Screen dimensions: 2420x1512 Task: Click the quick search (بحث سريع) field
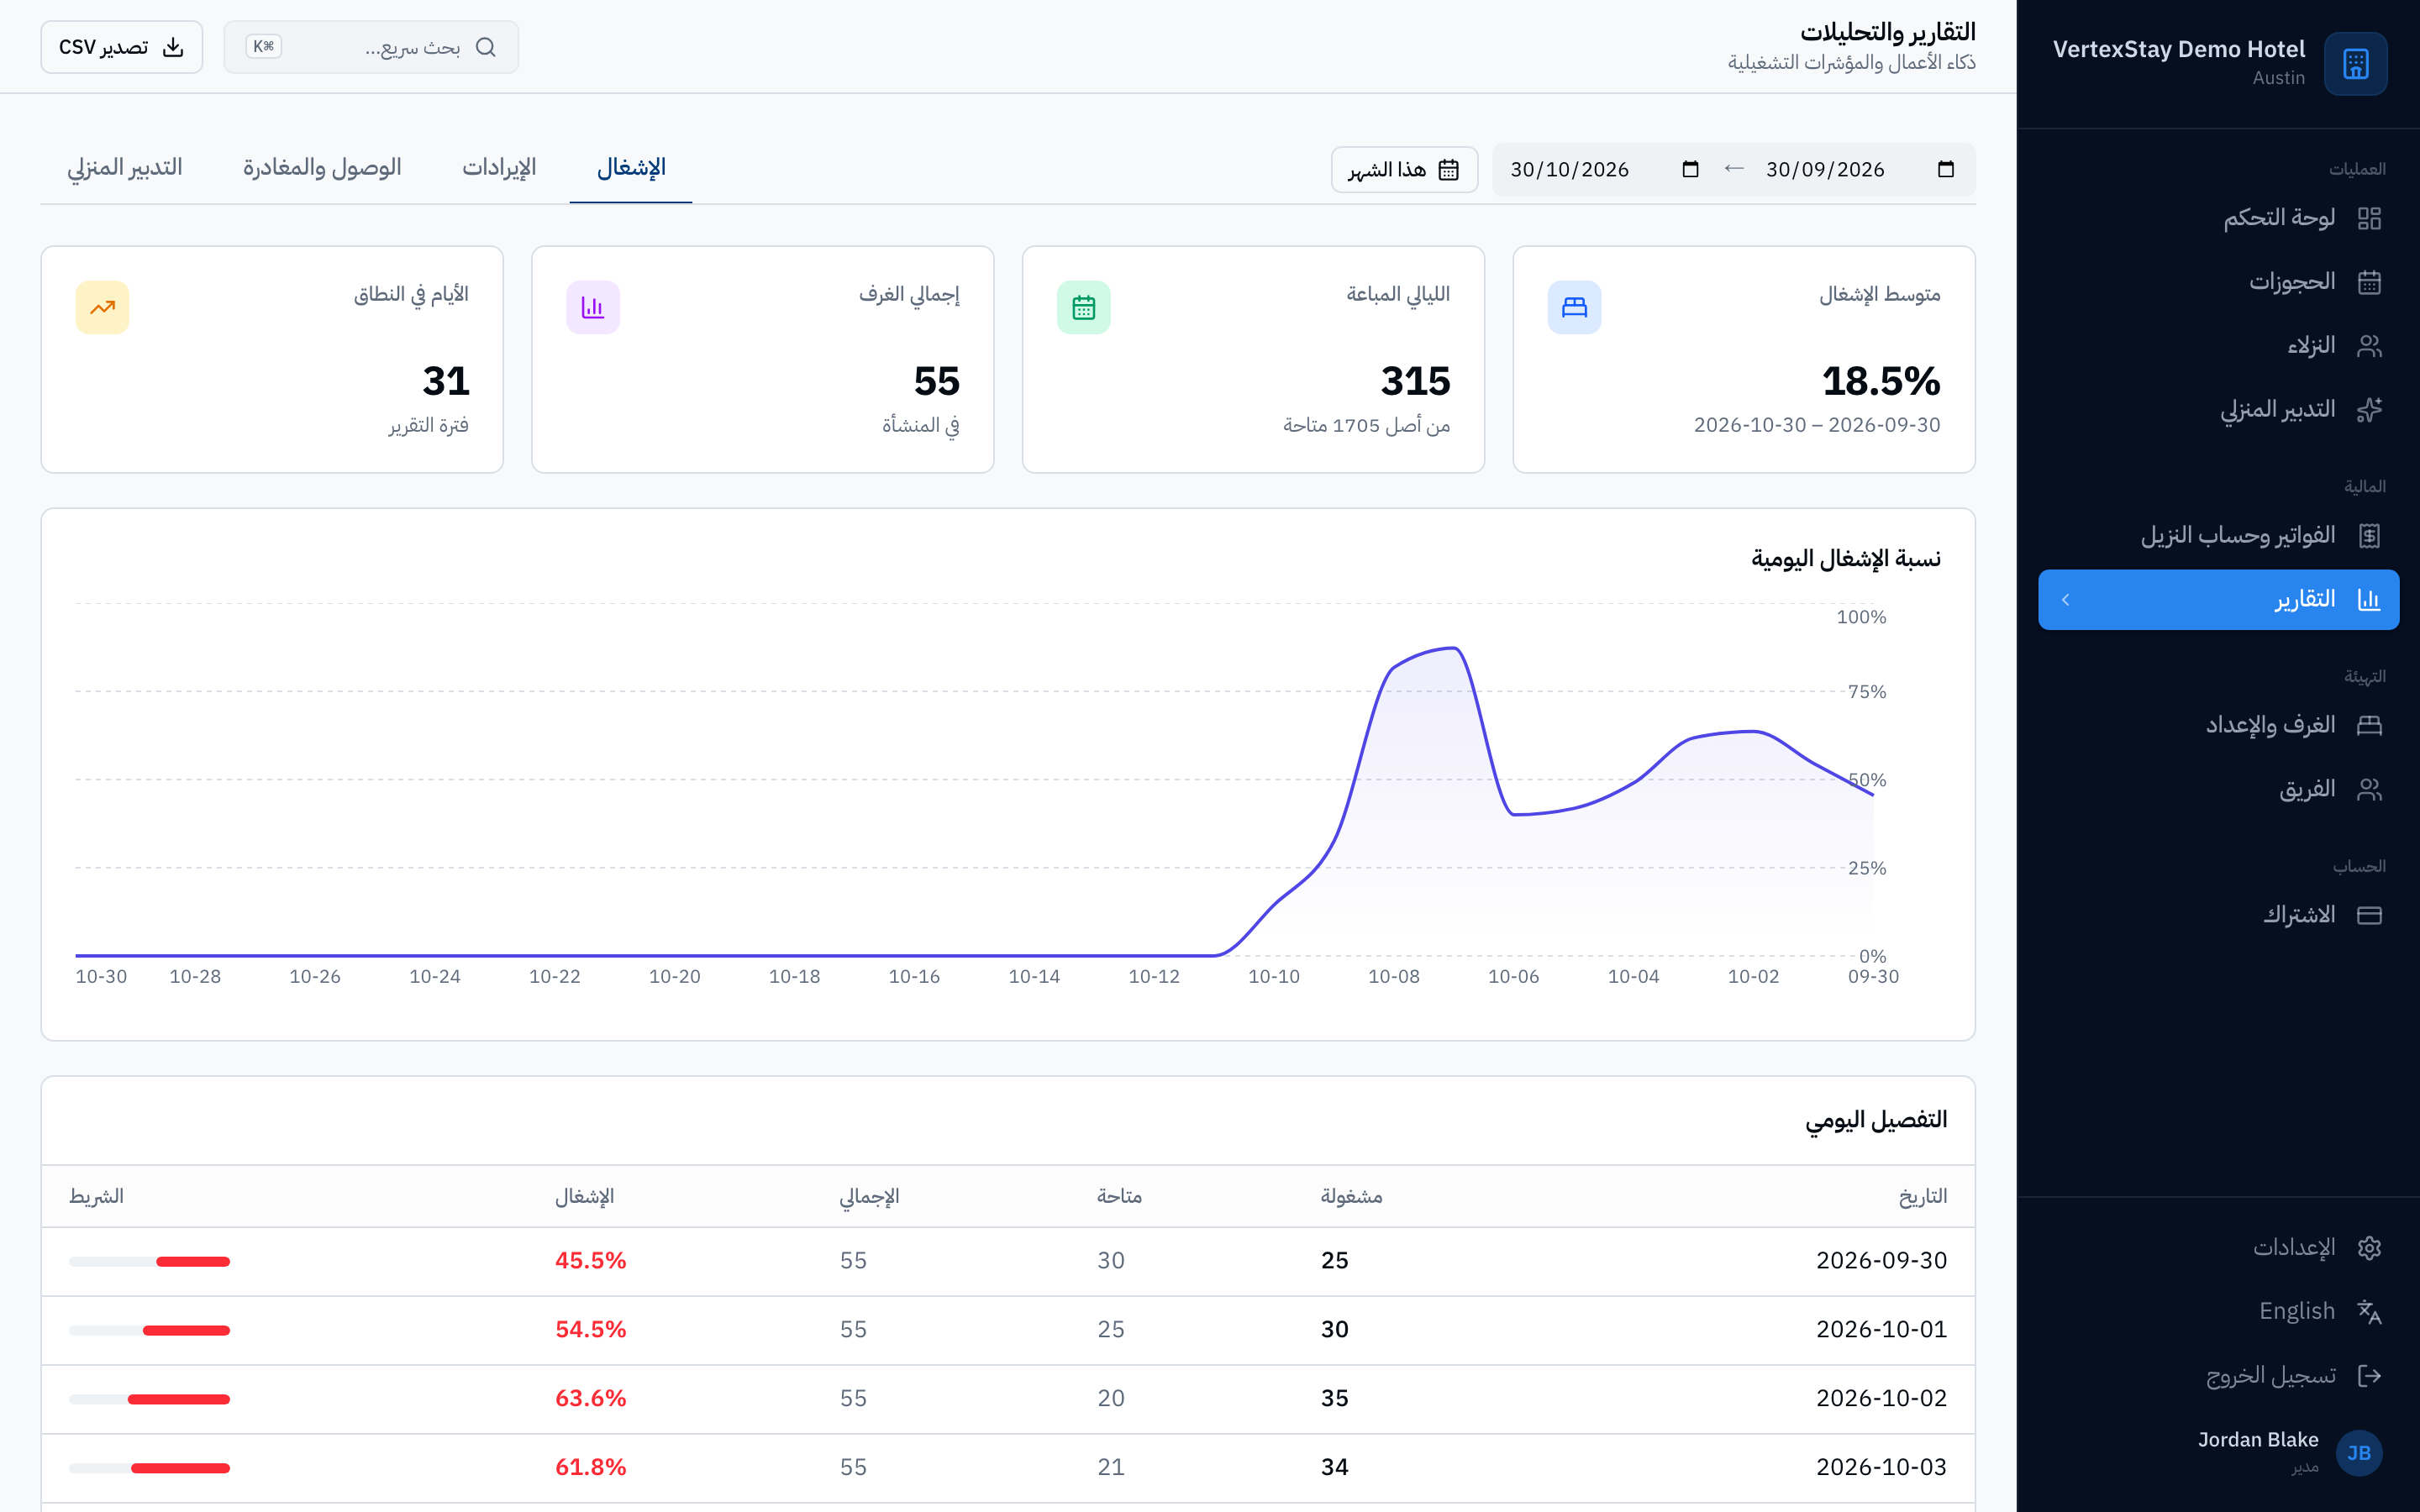click(371, 47)
